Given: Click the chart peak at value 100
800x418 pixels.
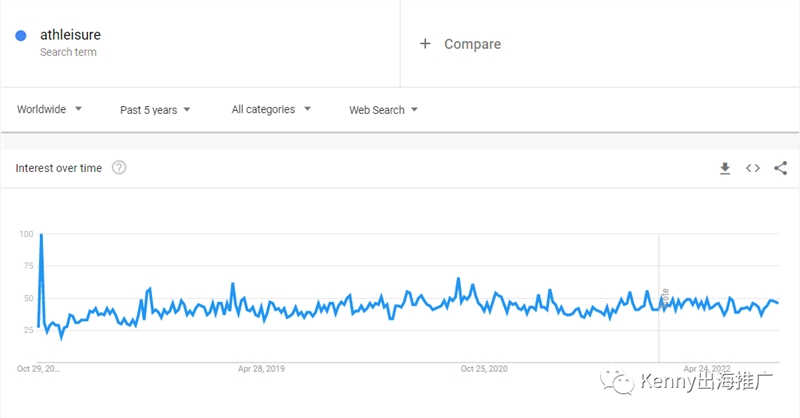Looking at the screenshot, I should (x=41, y=234).
